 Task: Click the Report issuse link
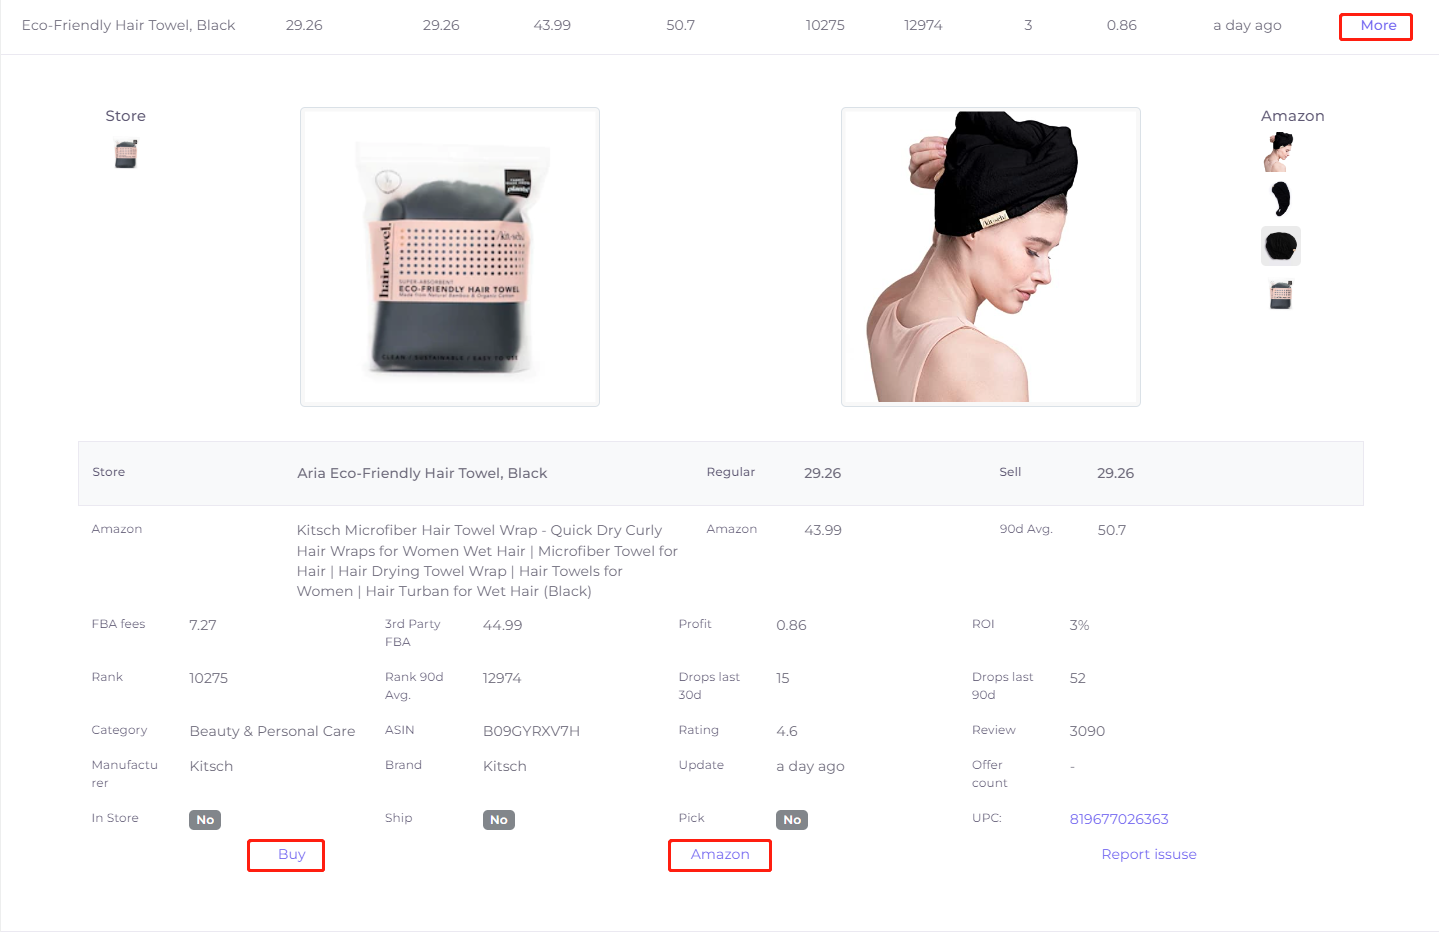(x=1149, y=854)
